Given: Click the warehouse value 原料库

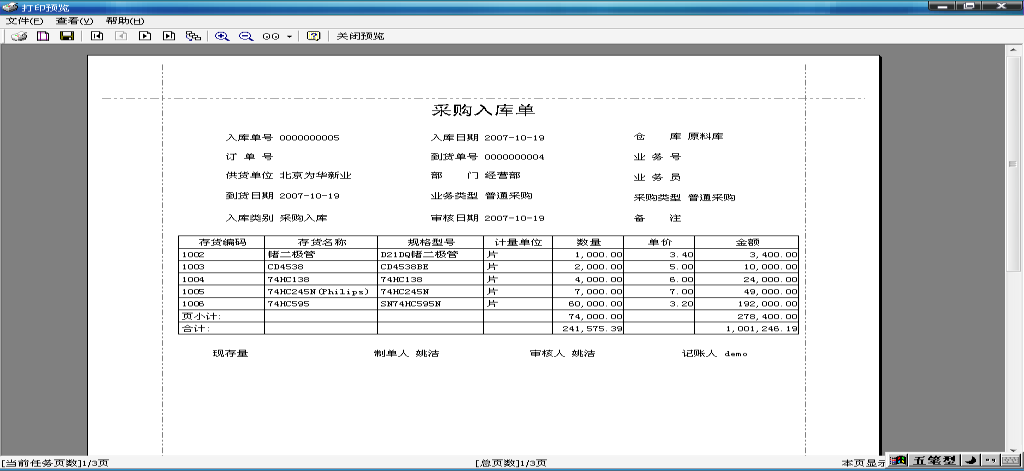Looking at the screenshot, I should 705,137.
